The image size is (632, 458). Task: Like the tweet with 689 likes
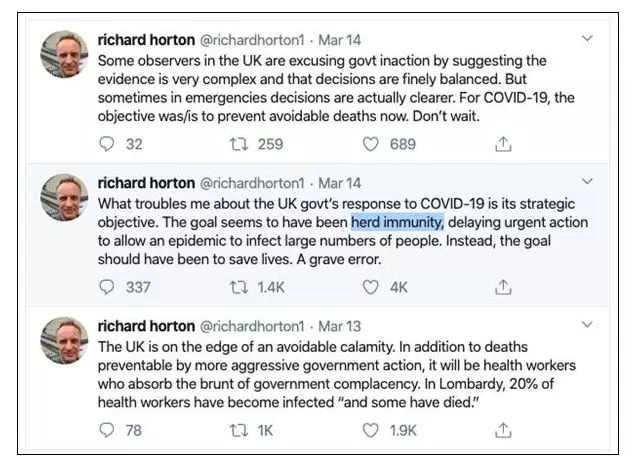coord(371,144)
